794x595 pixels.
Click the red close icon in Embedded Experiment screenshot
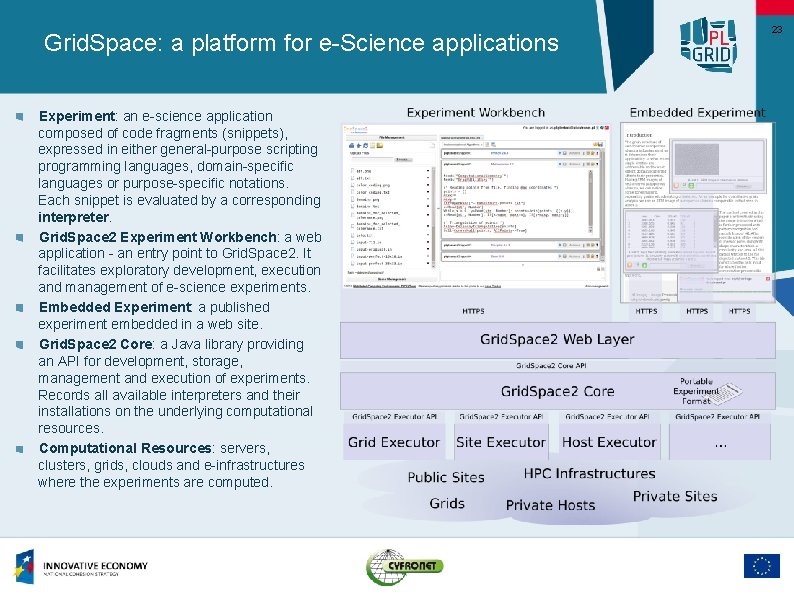(x=767, y=279)
